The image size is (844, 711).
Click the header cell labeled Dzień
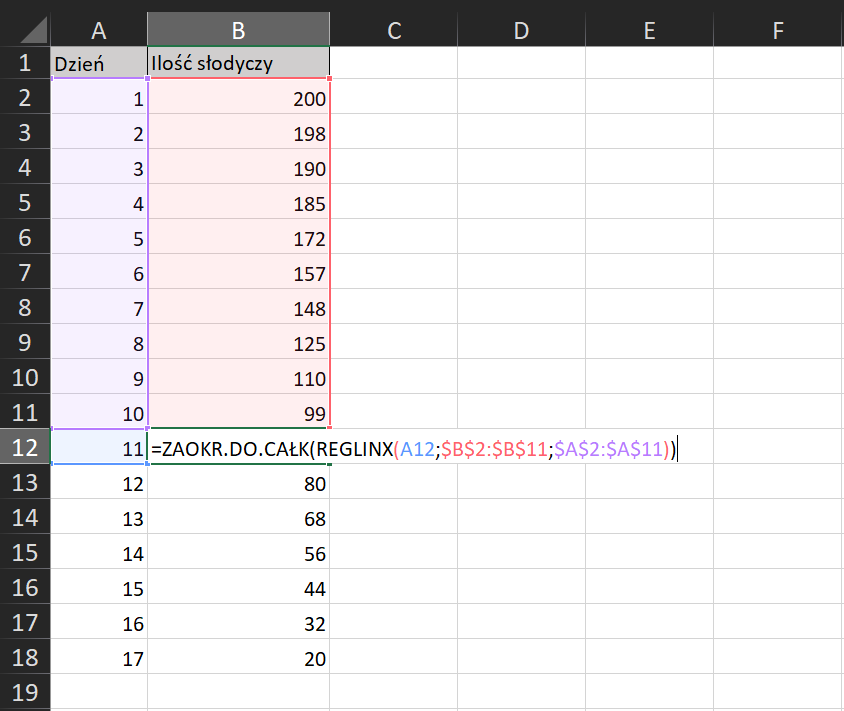coord(98,62)
